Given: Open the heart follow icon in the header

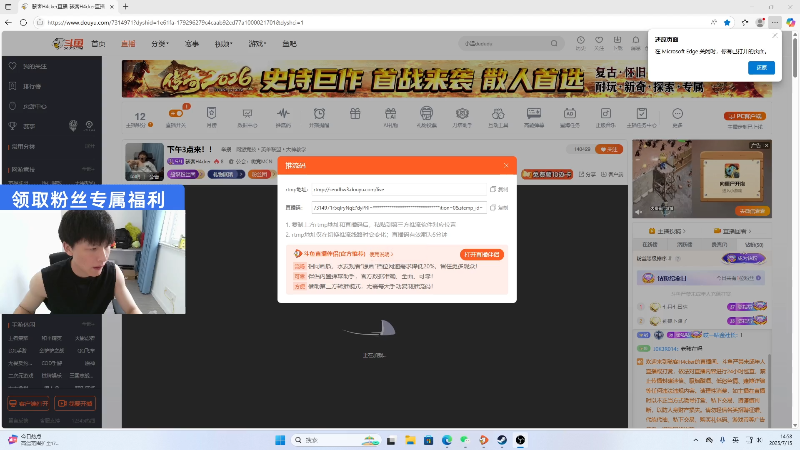Looking at the screenshot, I should [599, 40].
